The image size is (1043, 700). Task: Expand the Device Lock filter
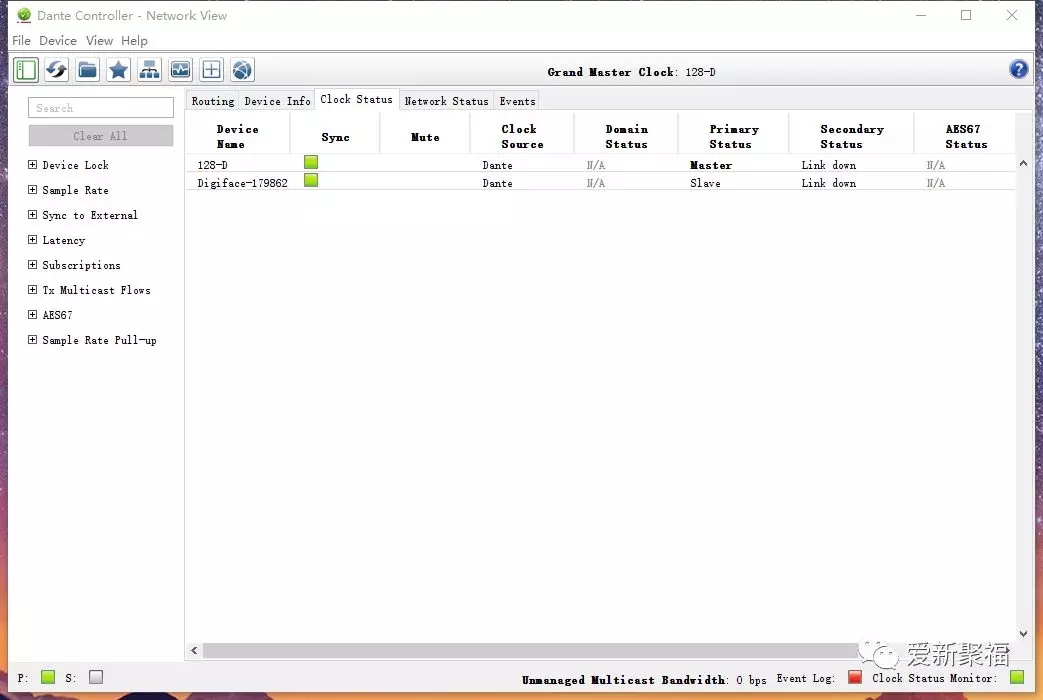33,165
